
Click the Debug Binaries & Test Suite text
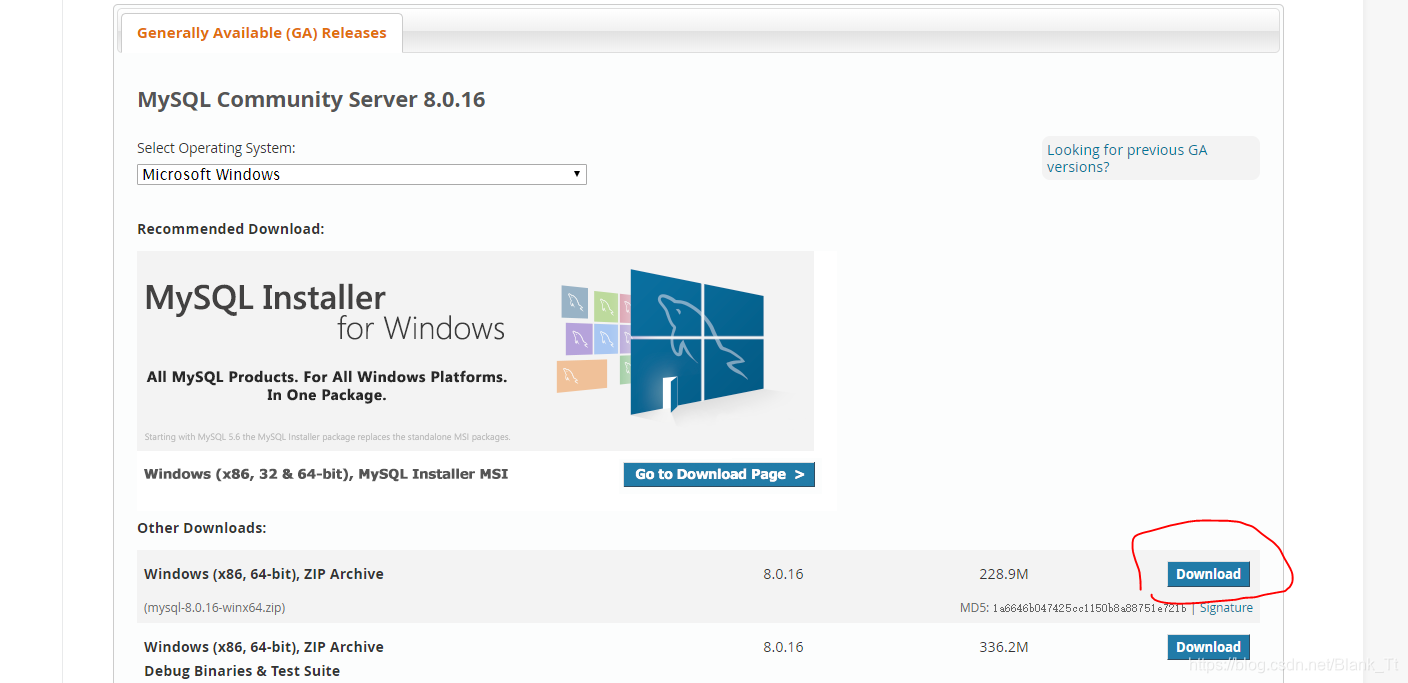(x=242, y=671)
